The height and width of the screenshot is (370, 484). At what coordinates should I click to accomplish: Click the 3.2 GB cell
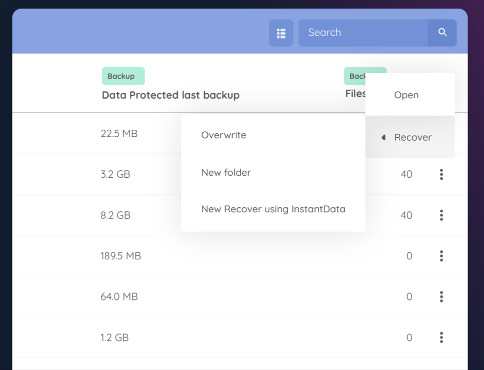point(115,174)
